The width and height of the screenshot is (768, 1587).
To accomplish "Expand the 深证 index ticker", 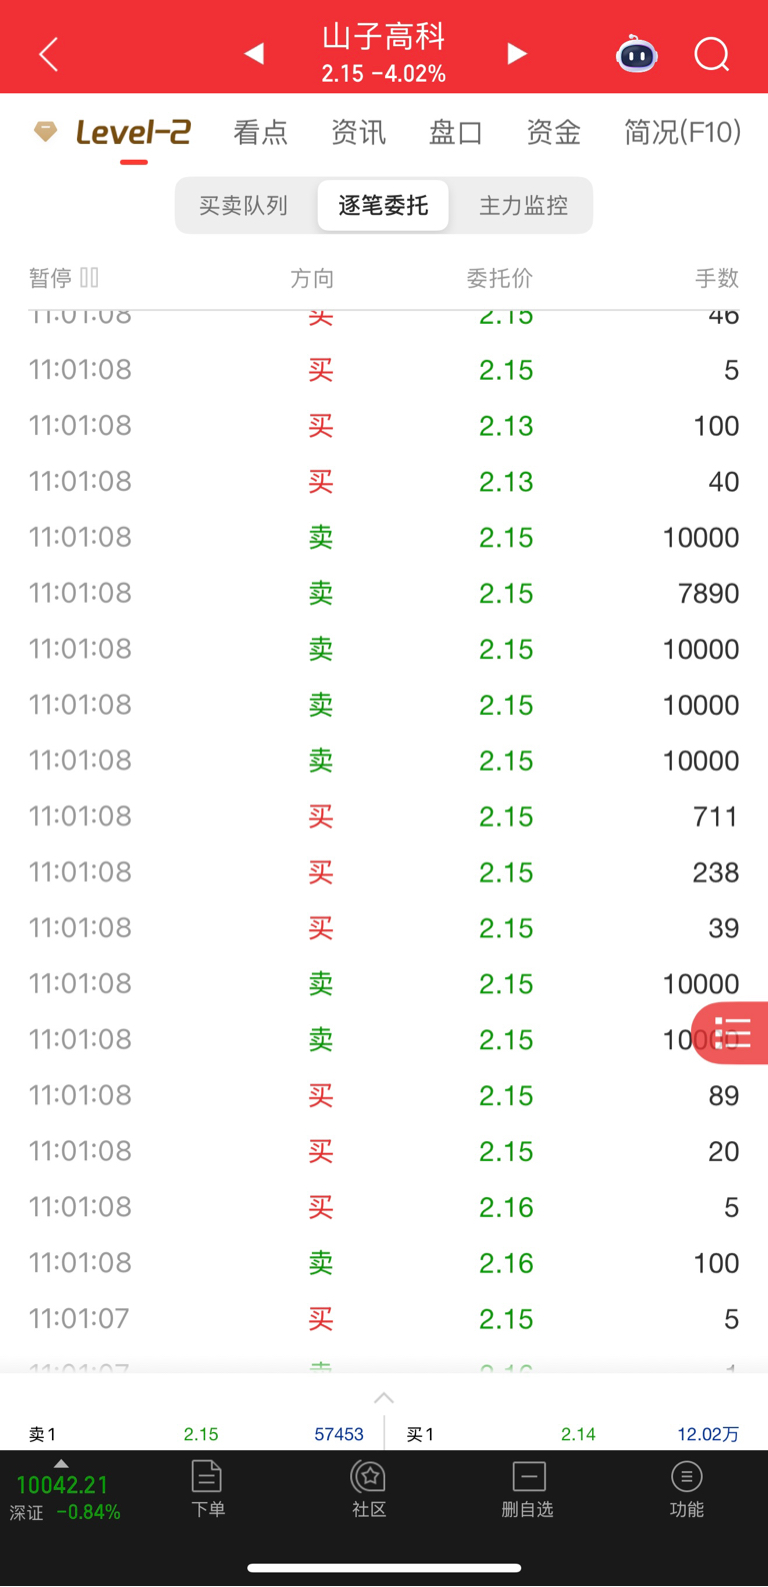I will (65, 1497).
